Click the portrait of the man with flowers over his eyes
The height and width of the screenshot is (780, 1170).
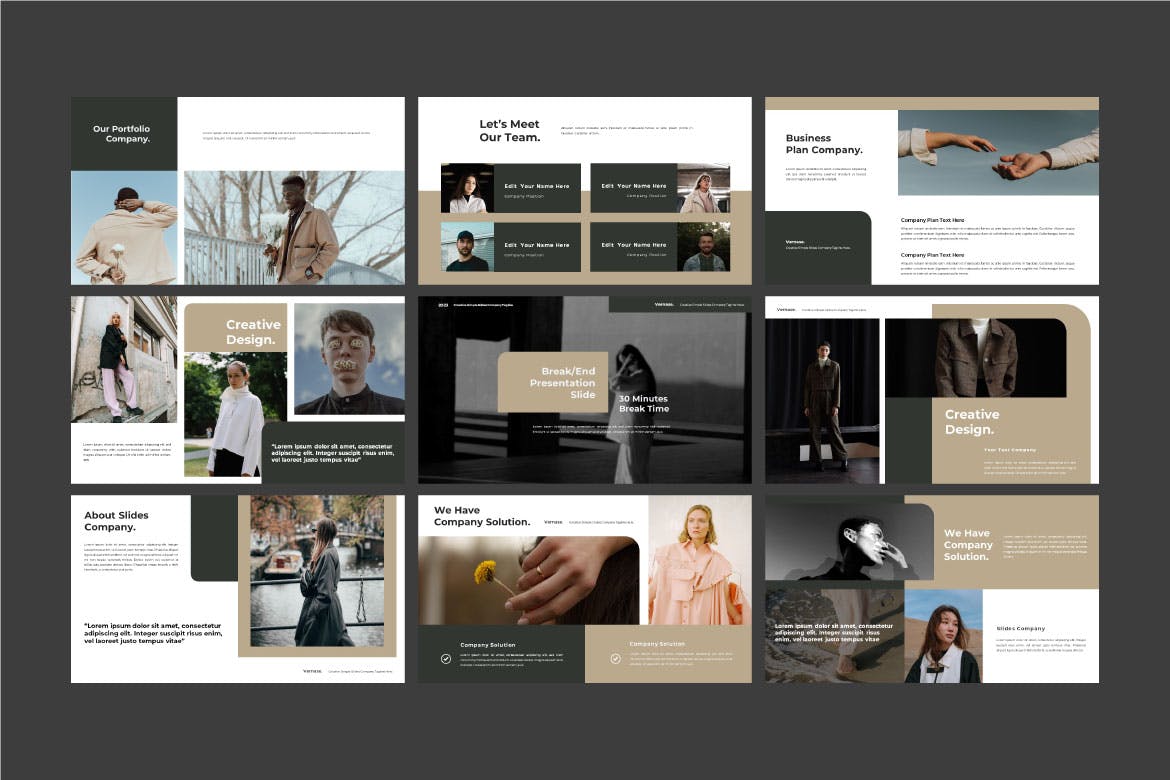click(x=349, y=359)
